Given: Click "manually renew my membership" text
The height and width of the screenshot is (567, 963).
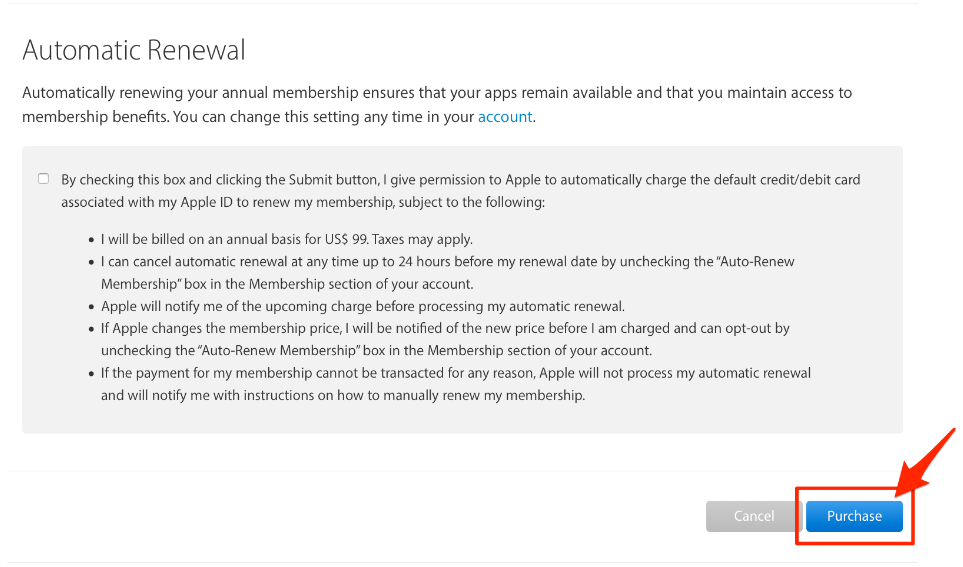Looking at the screenshot, I should (x=484, y=395).
